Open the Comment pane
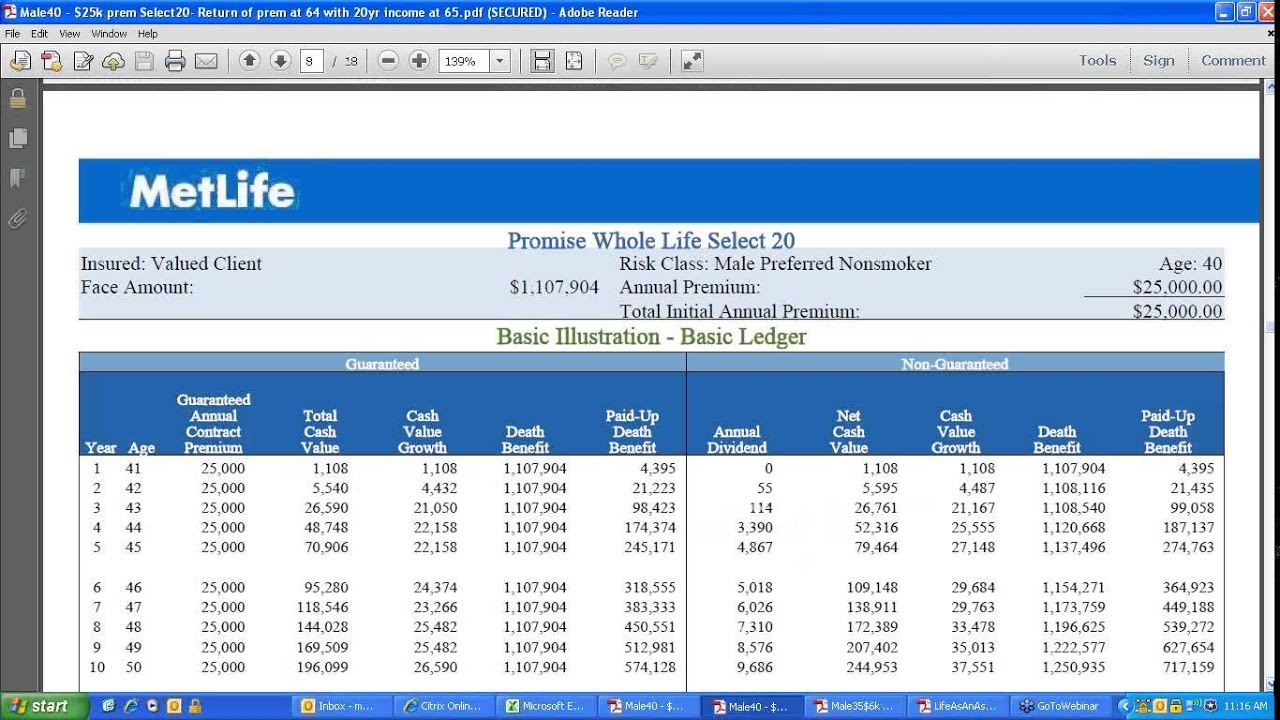The image size is (1280, 720). 1233,60
